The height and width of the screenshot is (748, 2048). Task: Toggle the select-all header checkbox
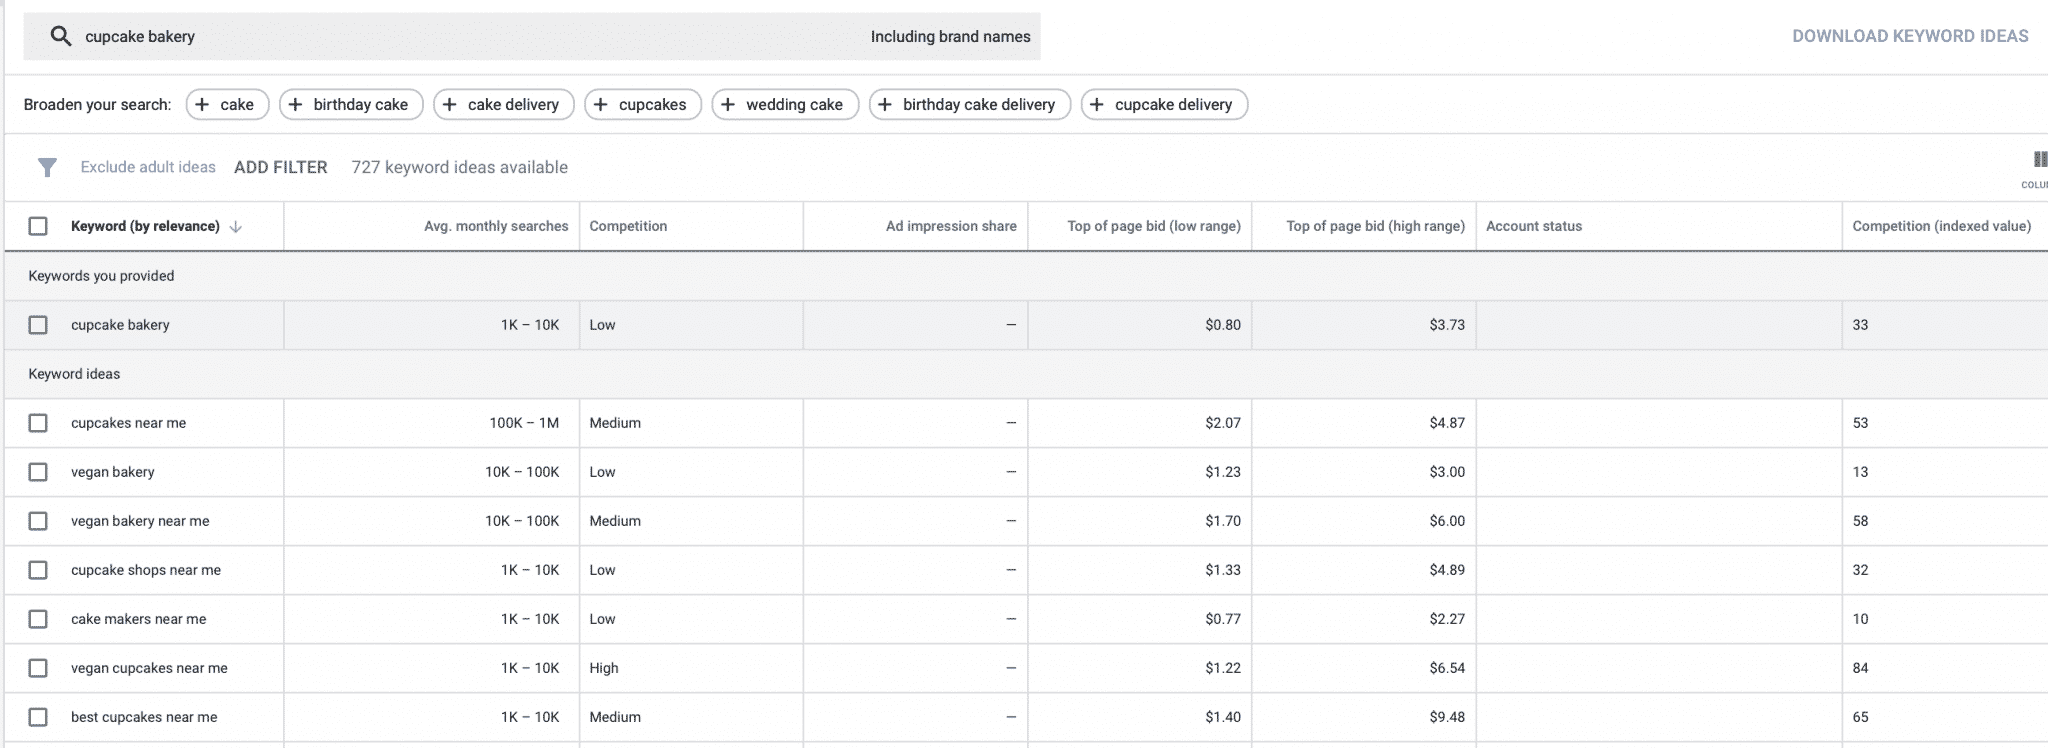point(38,226)
